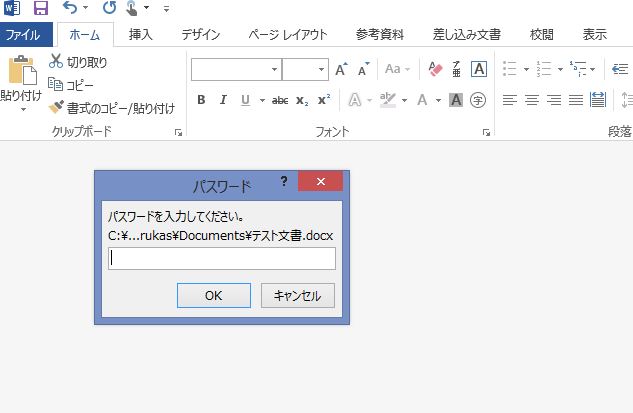The width and height of the screenshot is (633, 413).
Task: Click the password dialog help ? icon
Action: click(x=284, y=181)
